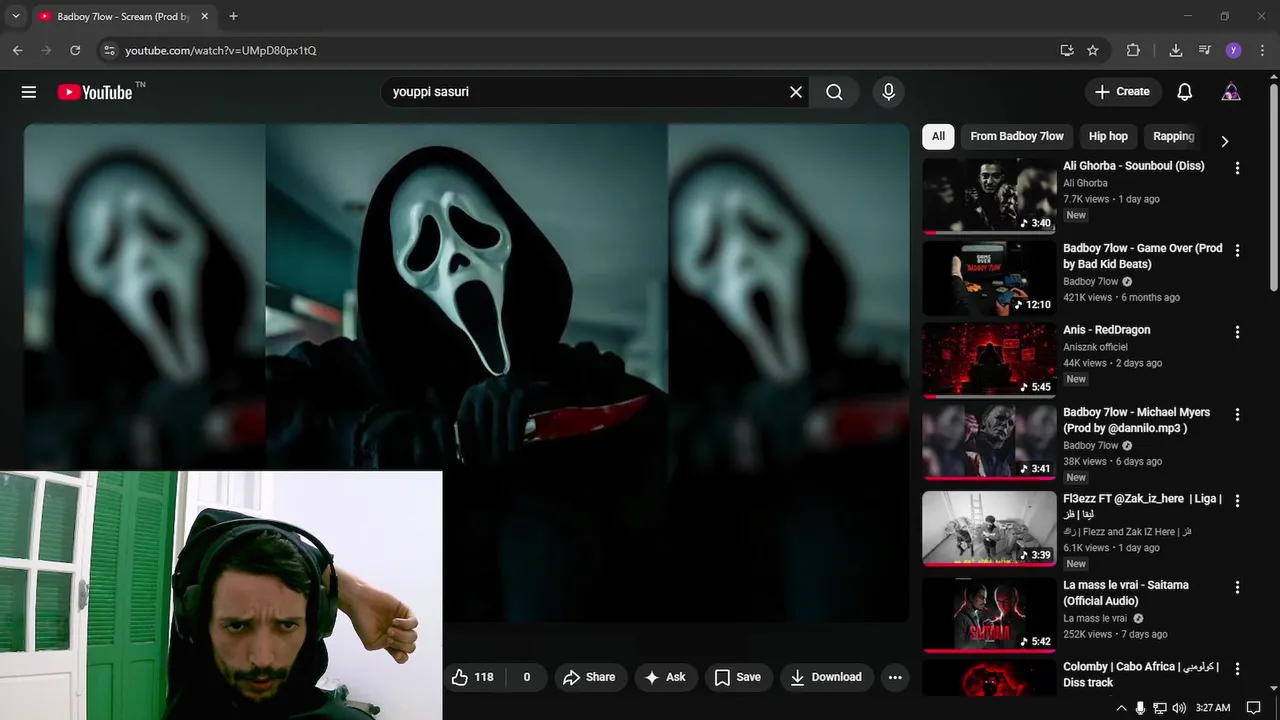Open the Create menu
This screenshot has width=1280, height=720.
pos(1123,91)
